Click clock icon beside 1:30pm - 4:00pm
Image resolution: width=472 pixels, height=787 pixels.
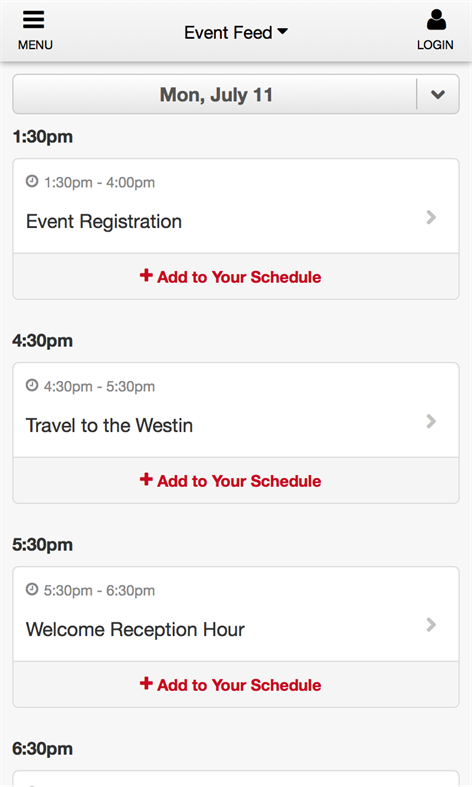click(32, 181)
